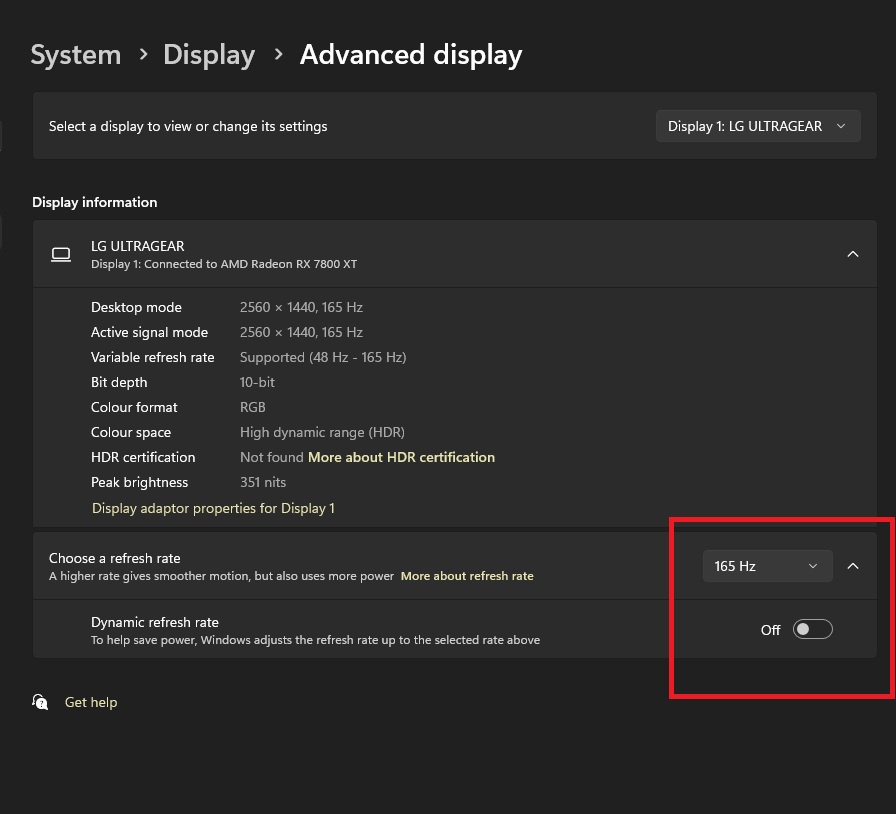Click the Get help speech bubble icon
Image resolution: width=896 pixels, height=814 pixels.
pos(40,702)
